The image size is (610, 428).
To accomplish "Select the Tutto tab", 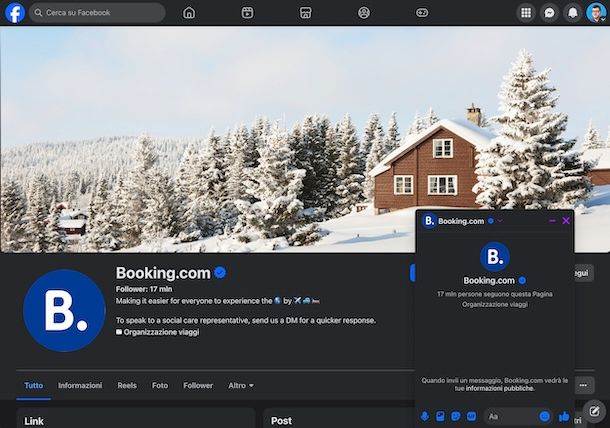I will (x=33, y=385).
